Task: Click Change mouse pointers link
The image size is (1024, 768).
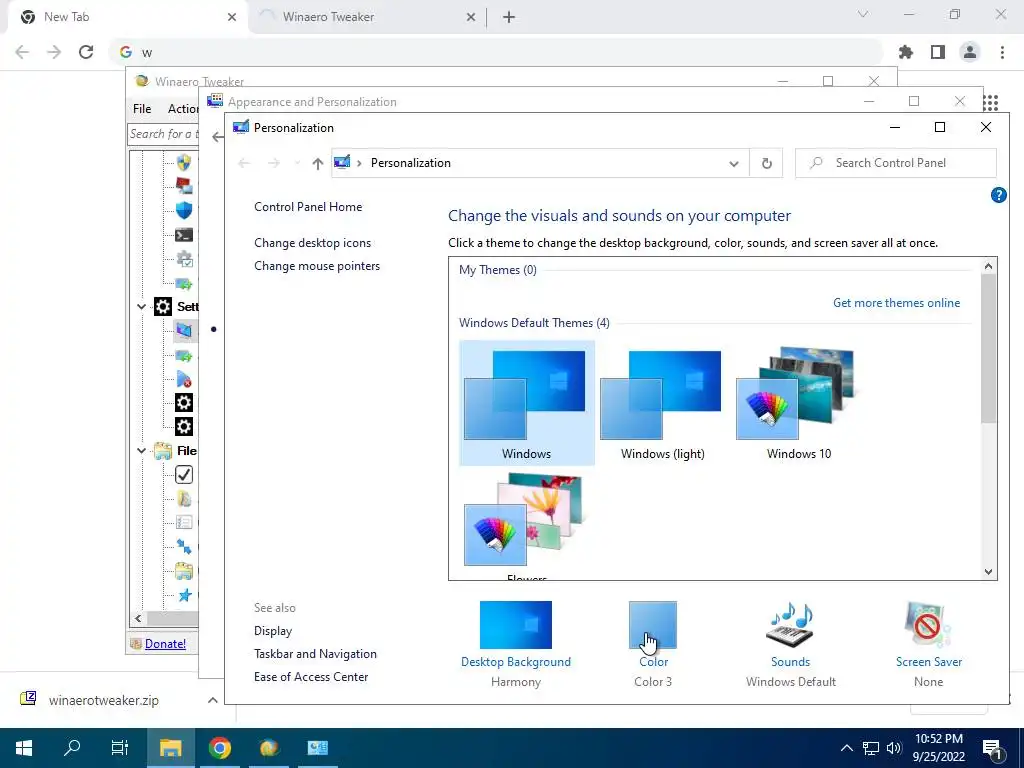Action: pyautogui.click(x=317, y=266)
